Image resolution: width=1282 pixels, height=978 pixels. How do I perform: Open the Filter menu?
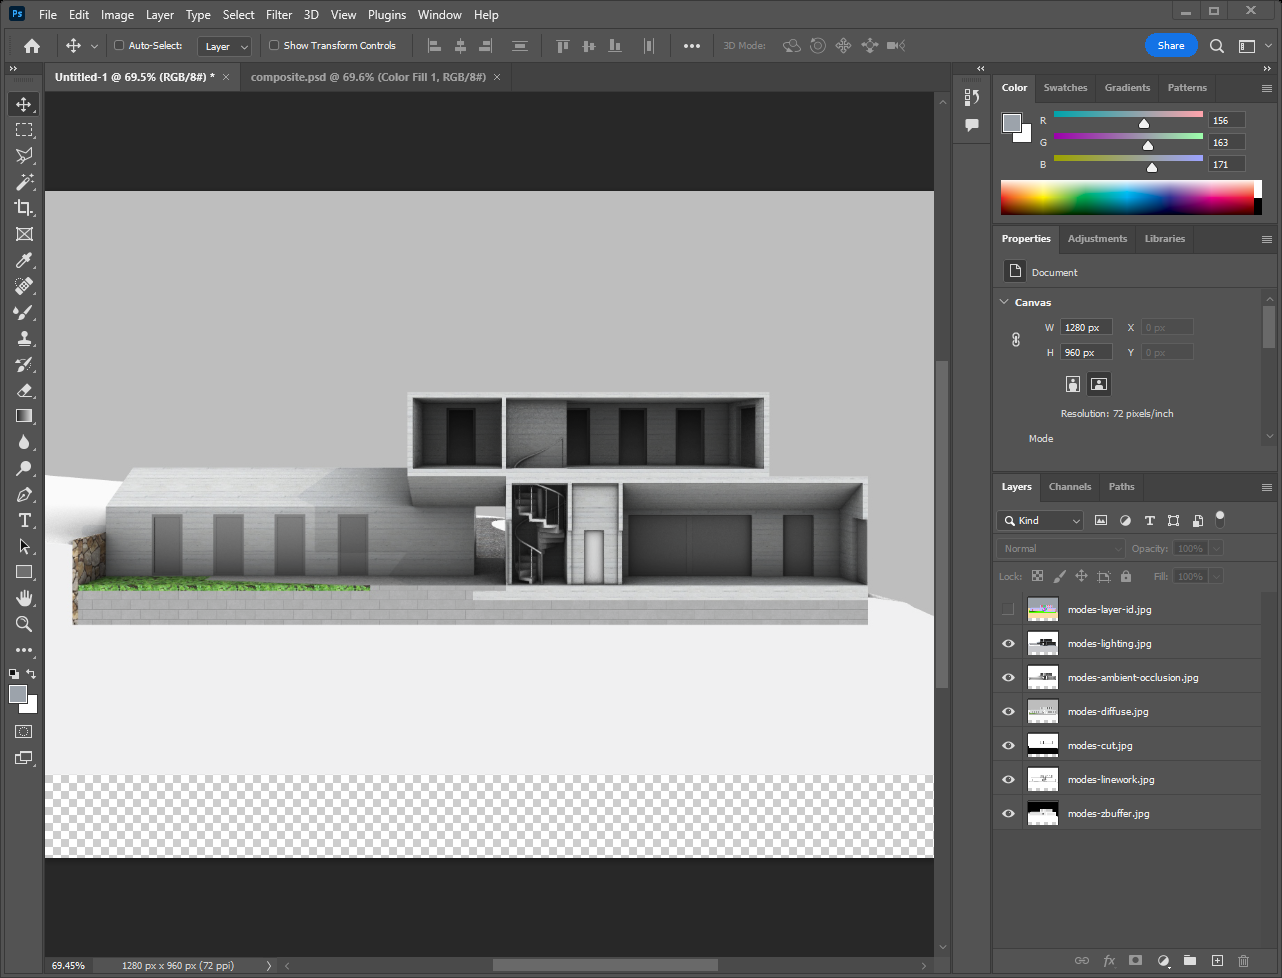(x=279, y=15)
